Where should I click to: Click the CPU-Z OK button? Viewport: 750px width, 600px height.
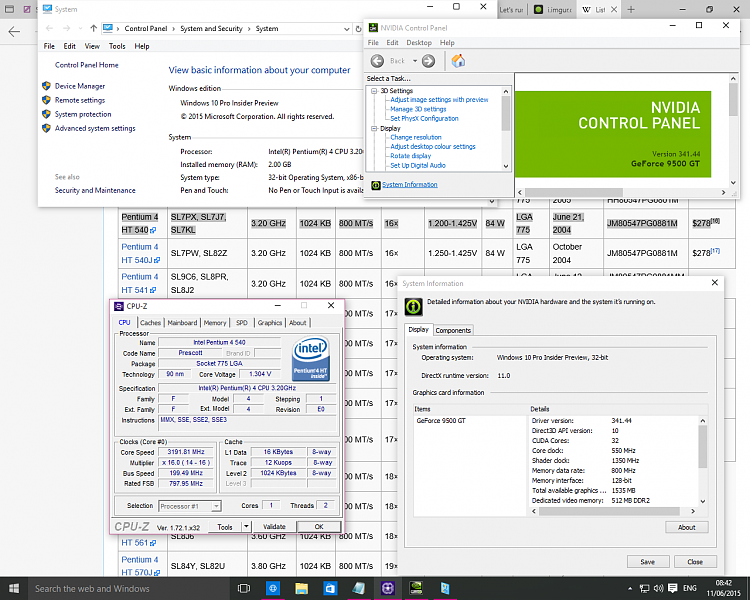click(x=319, y=527)
